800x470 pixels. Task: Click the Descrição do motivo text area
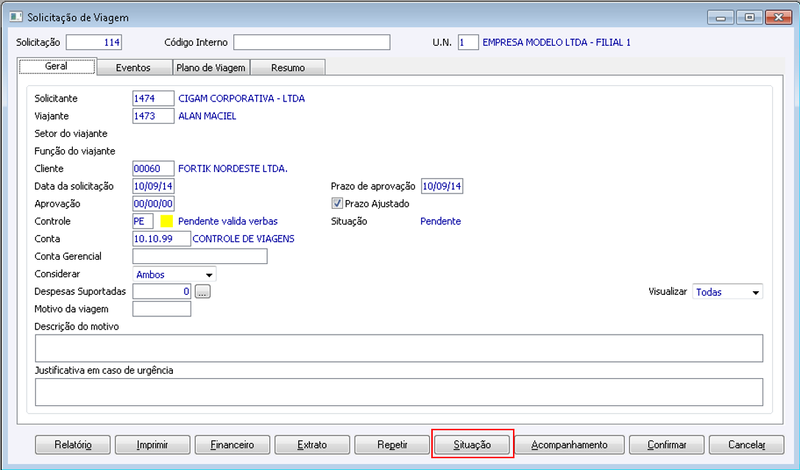pos(399,349)
